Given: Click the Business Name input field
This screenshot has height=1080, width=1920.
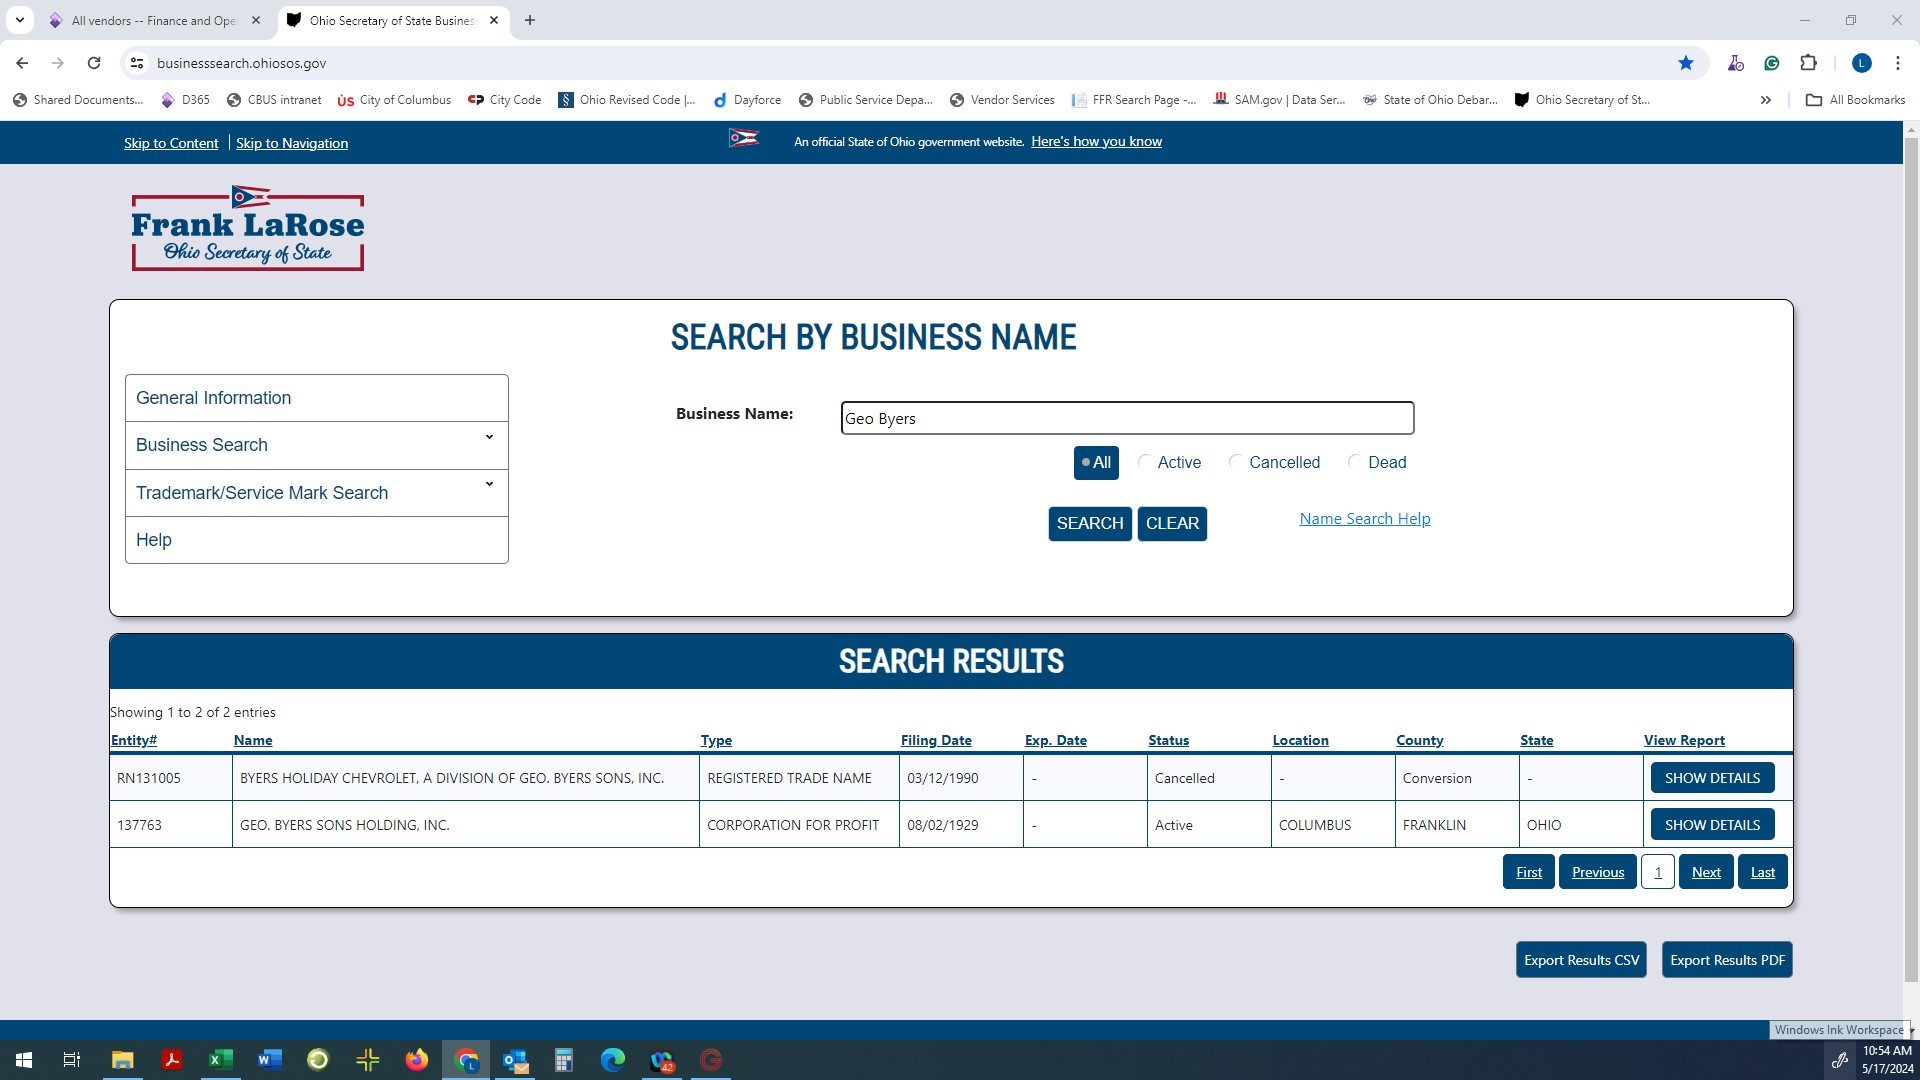Looking at the screenshot, I should click(1127, 418).
